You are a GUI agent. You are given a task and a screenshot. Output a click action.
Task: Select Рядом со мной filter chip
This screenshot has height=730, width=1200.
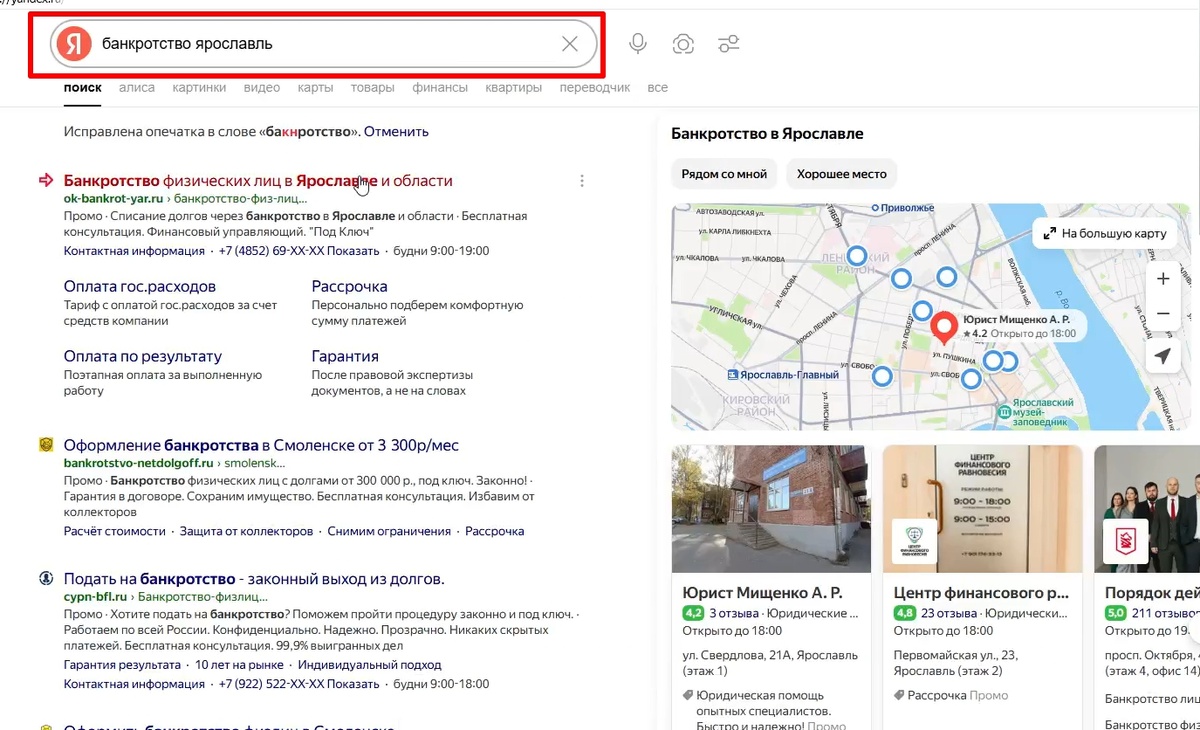[x=724, y=174]
